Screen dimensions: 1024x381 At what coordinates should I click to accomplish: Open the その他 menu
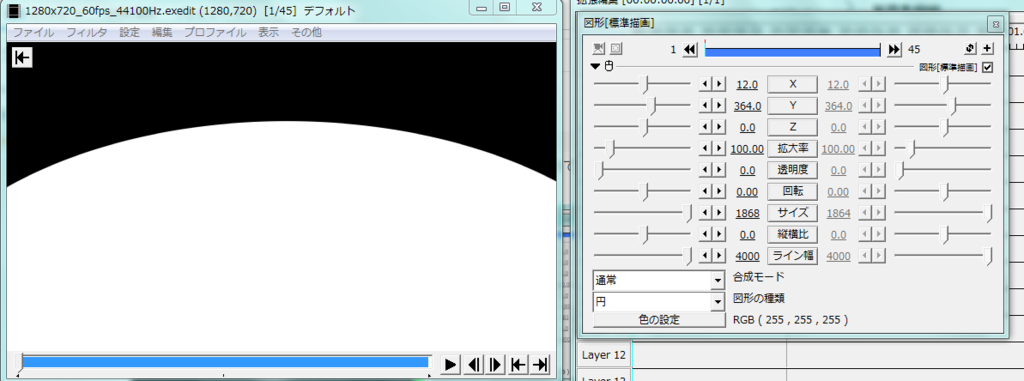[x=306, y=32]
